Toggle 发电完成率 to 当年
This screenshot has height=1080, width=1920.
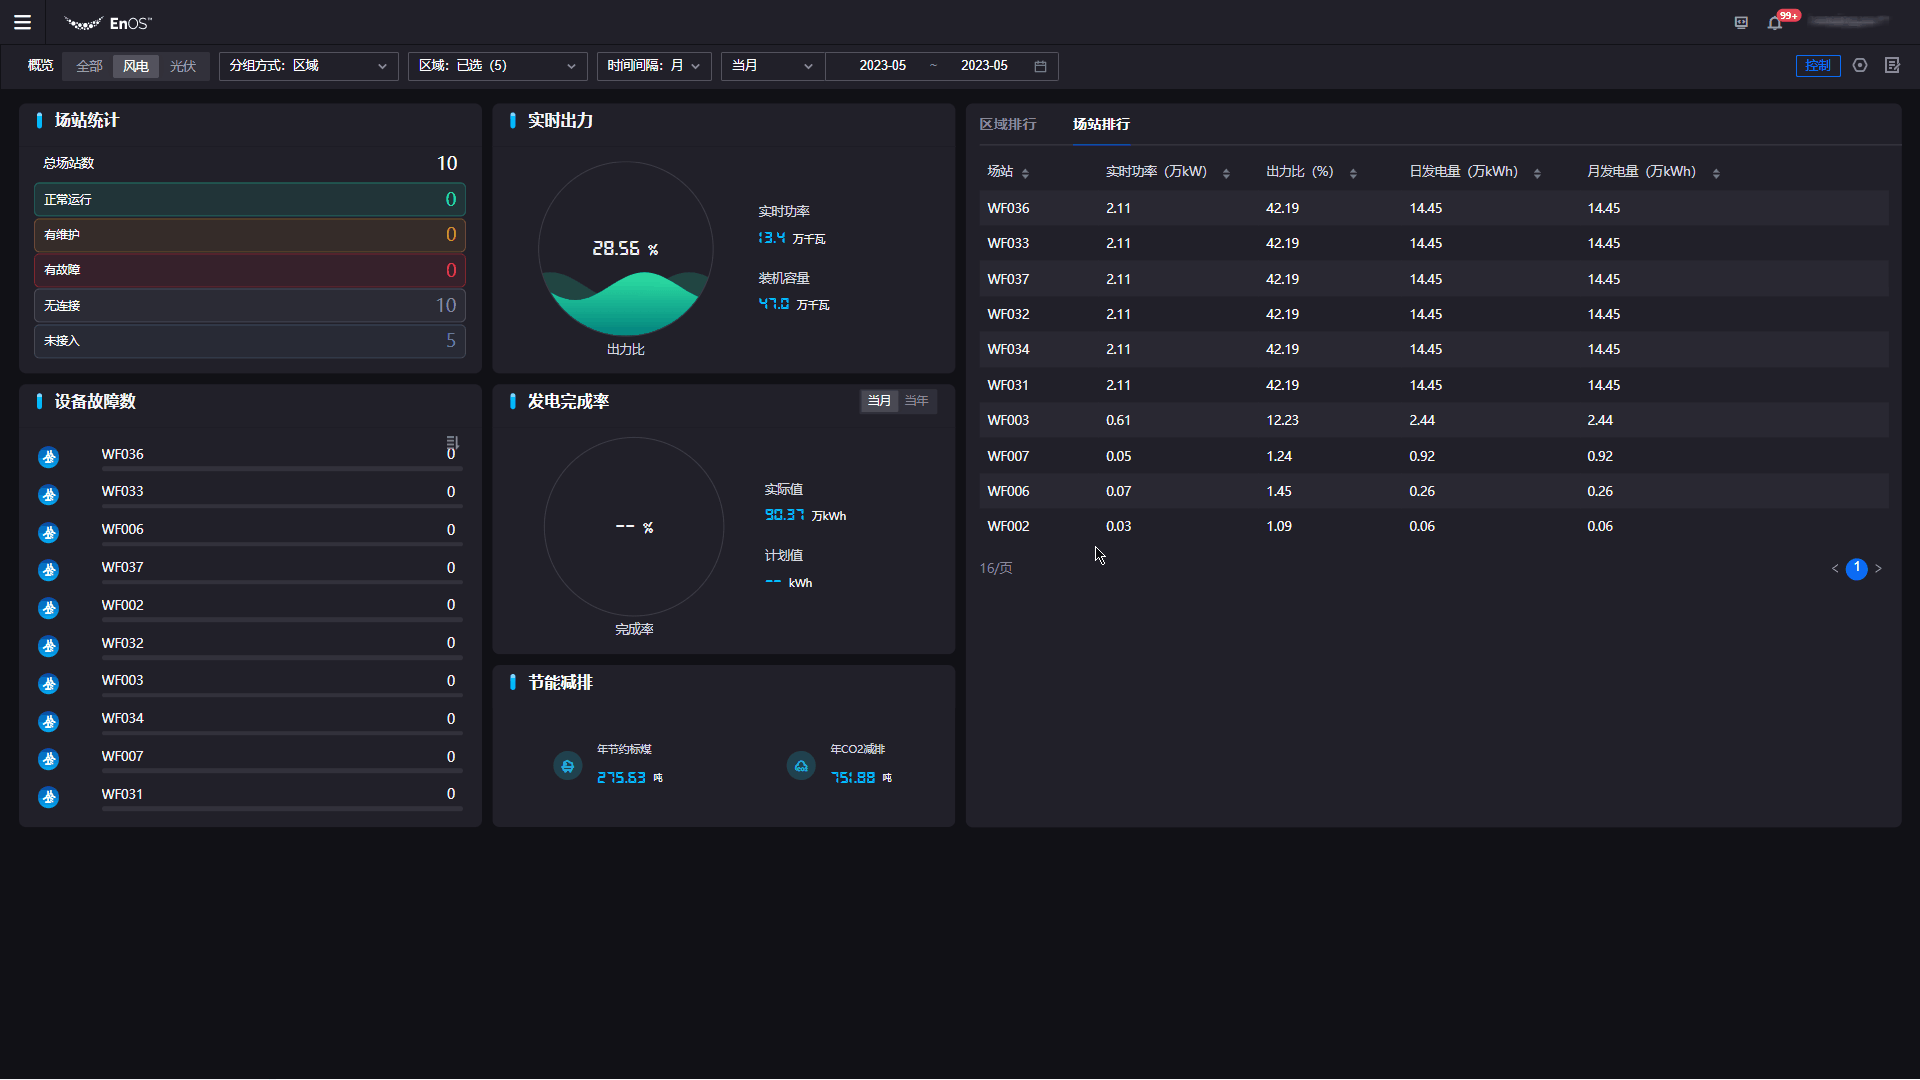coord(916,401)
